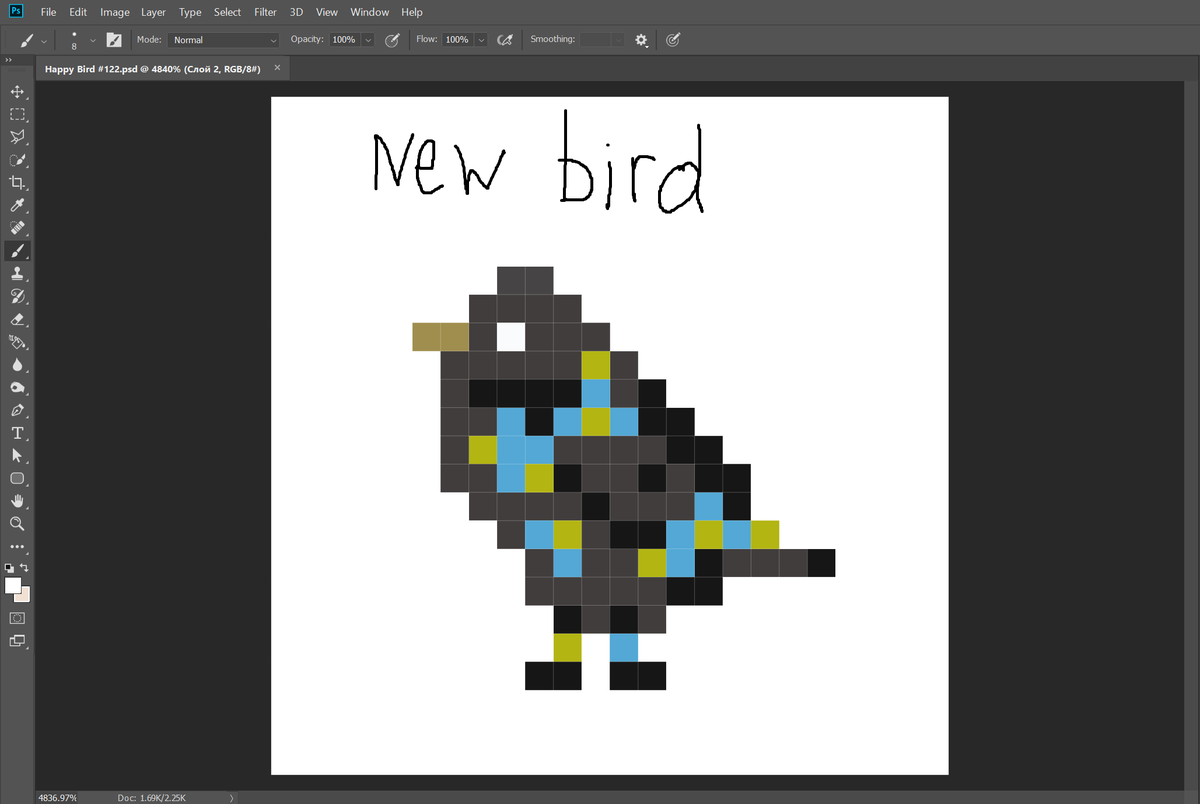Open the Flow slider dropdown arrow

click(x=481, y=40)
